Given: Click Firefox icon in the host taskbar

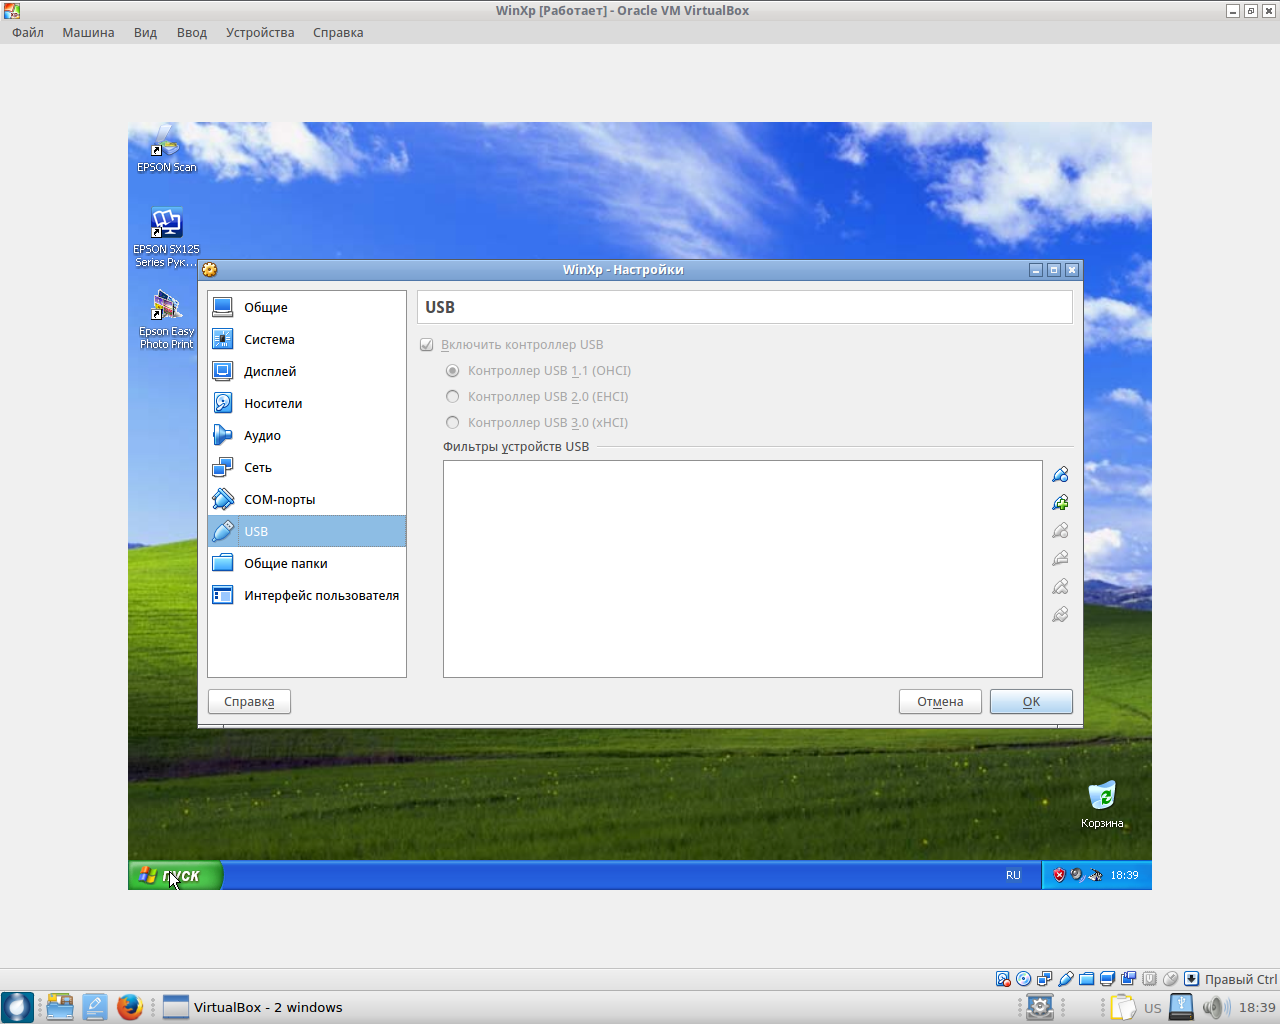Looking at the screenshot, I should pyautogui.click(x=129, y=1006).
